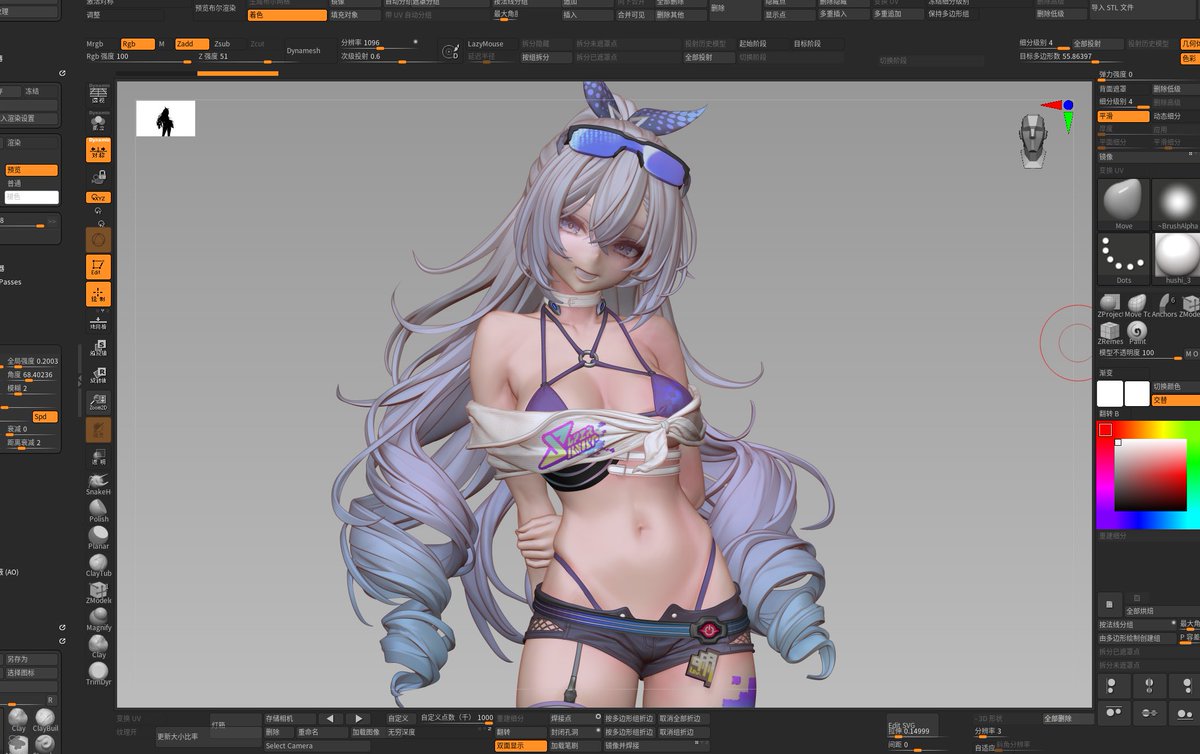
Task: Open the hushi_3 material picker
Action: [x=1177, y=259]
